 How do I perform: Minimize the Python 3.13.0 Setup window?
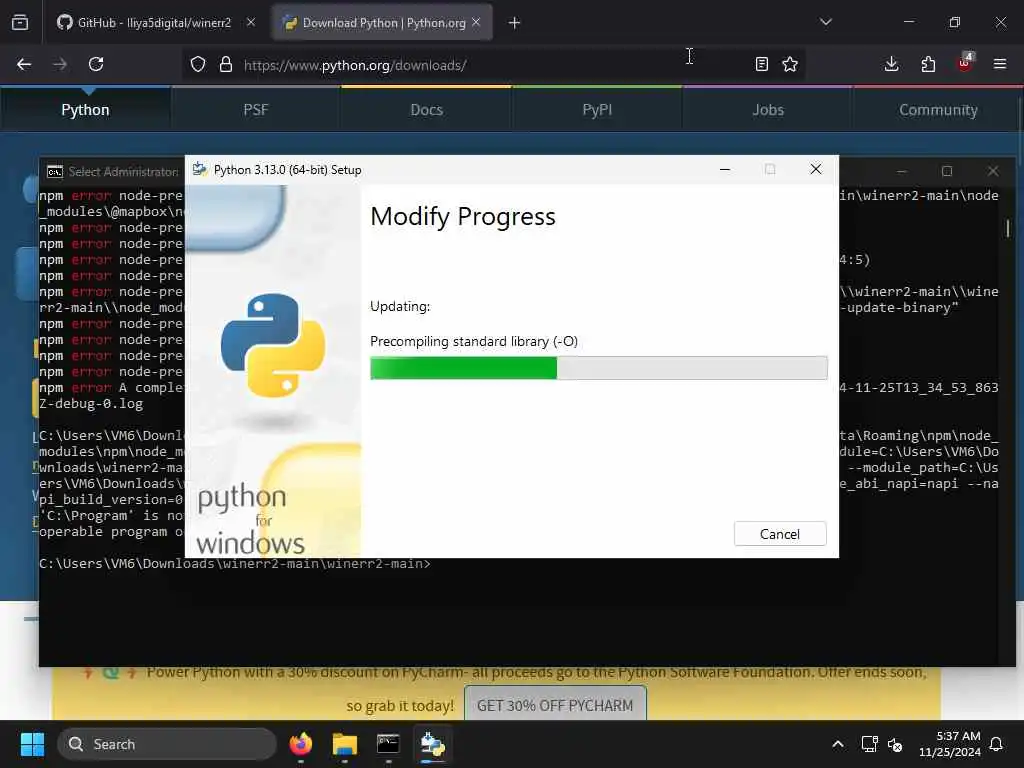(725, 170)
